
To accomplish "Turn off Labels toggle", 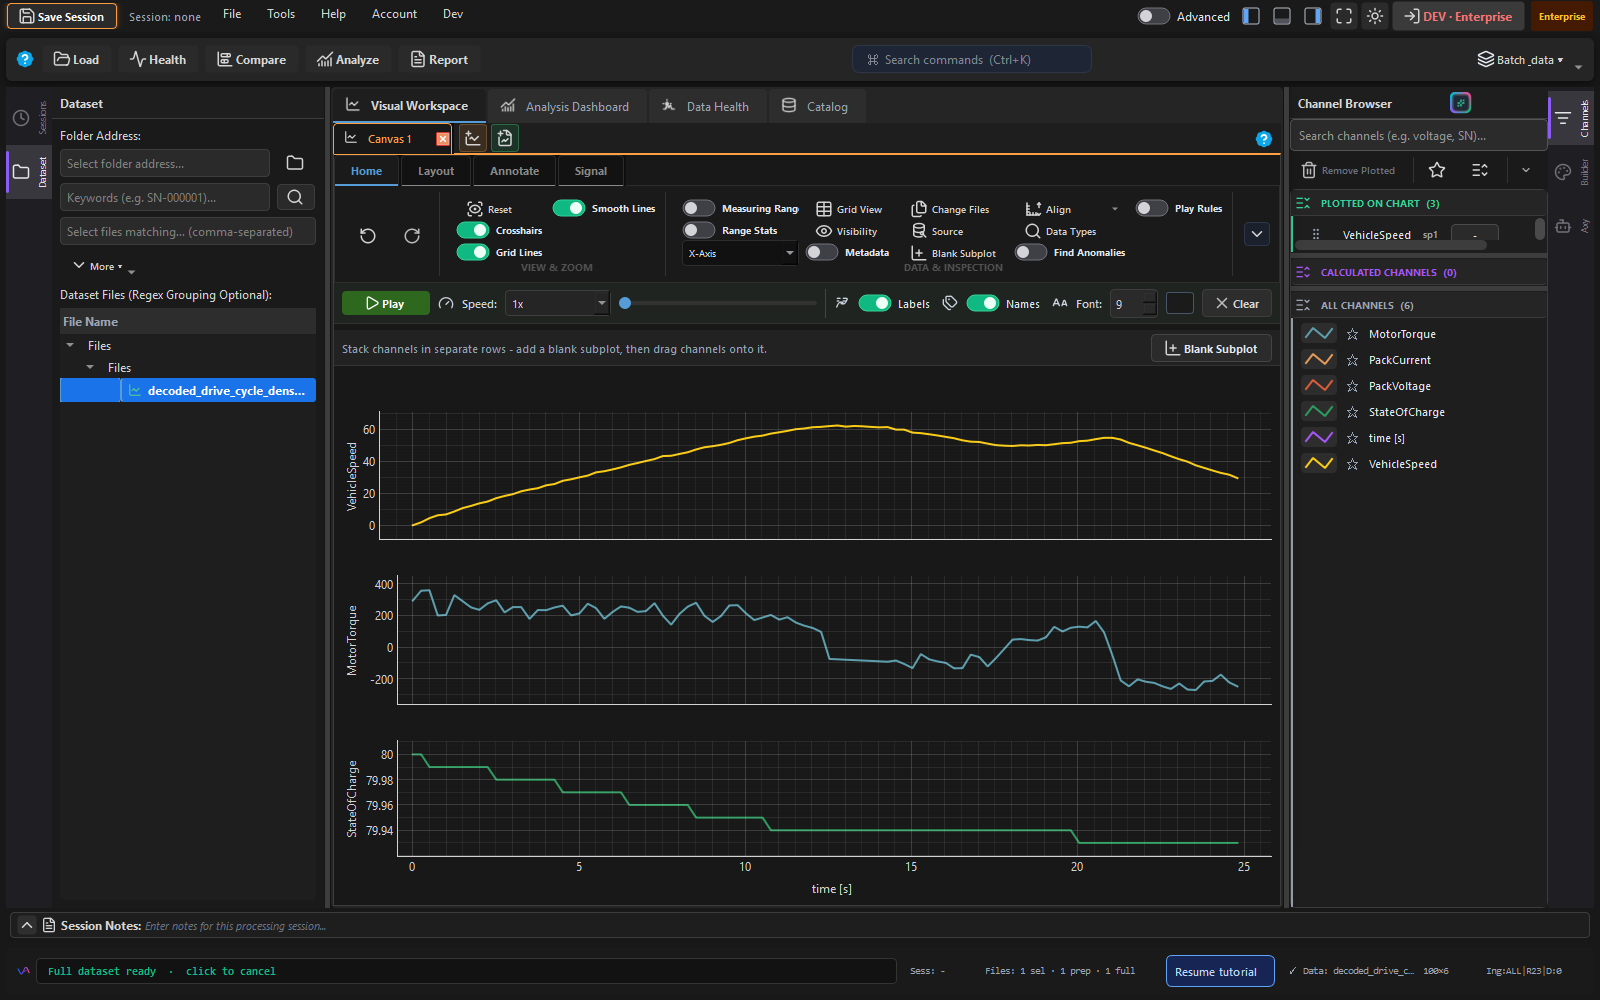I will coord(875,303).
